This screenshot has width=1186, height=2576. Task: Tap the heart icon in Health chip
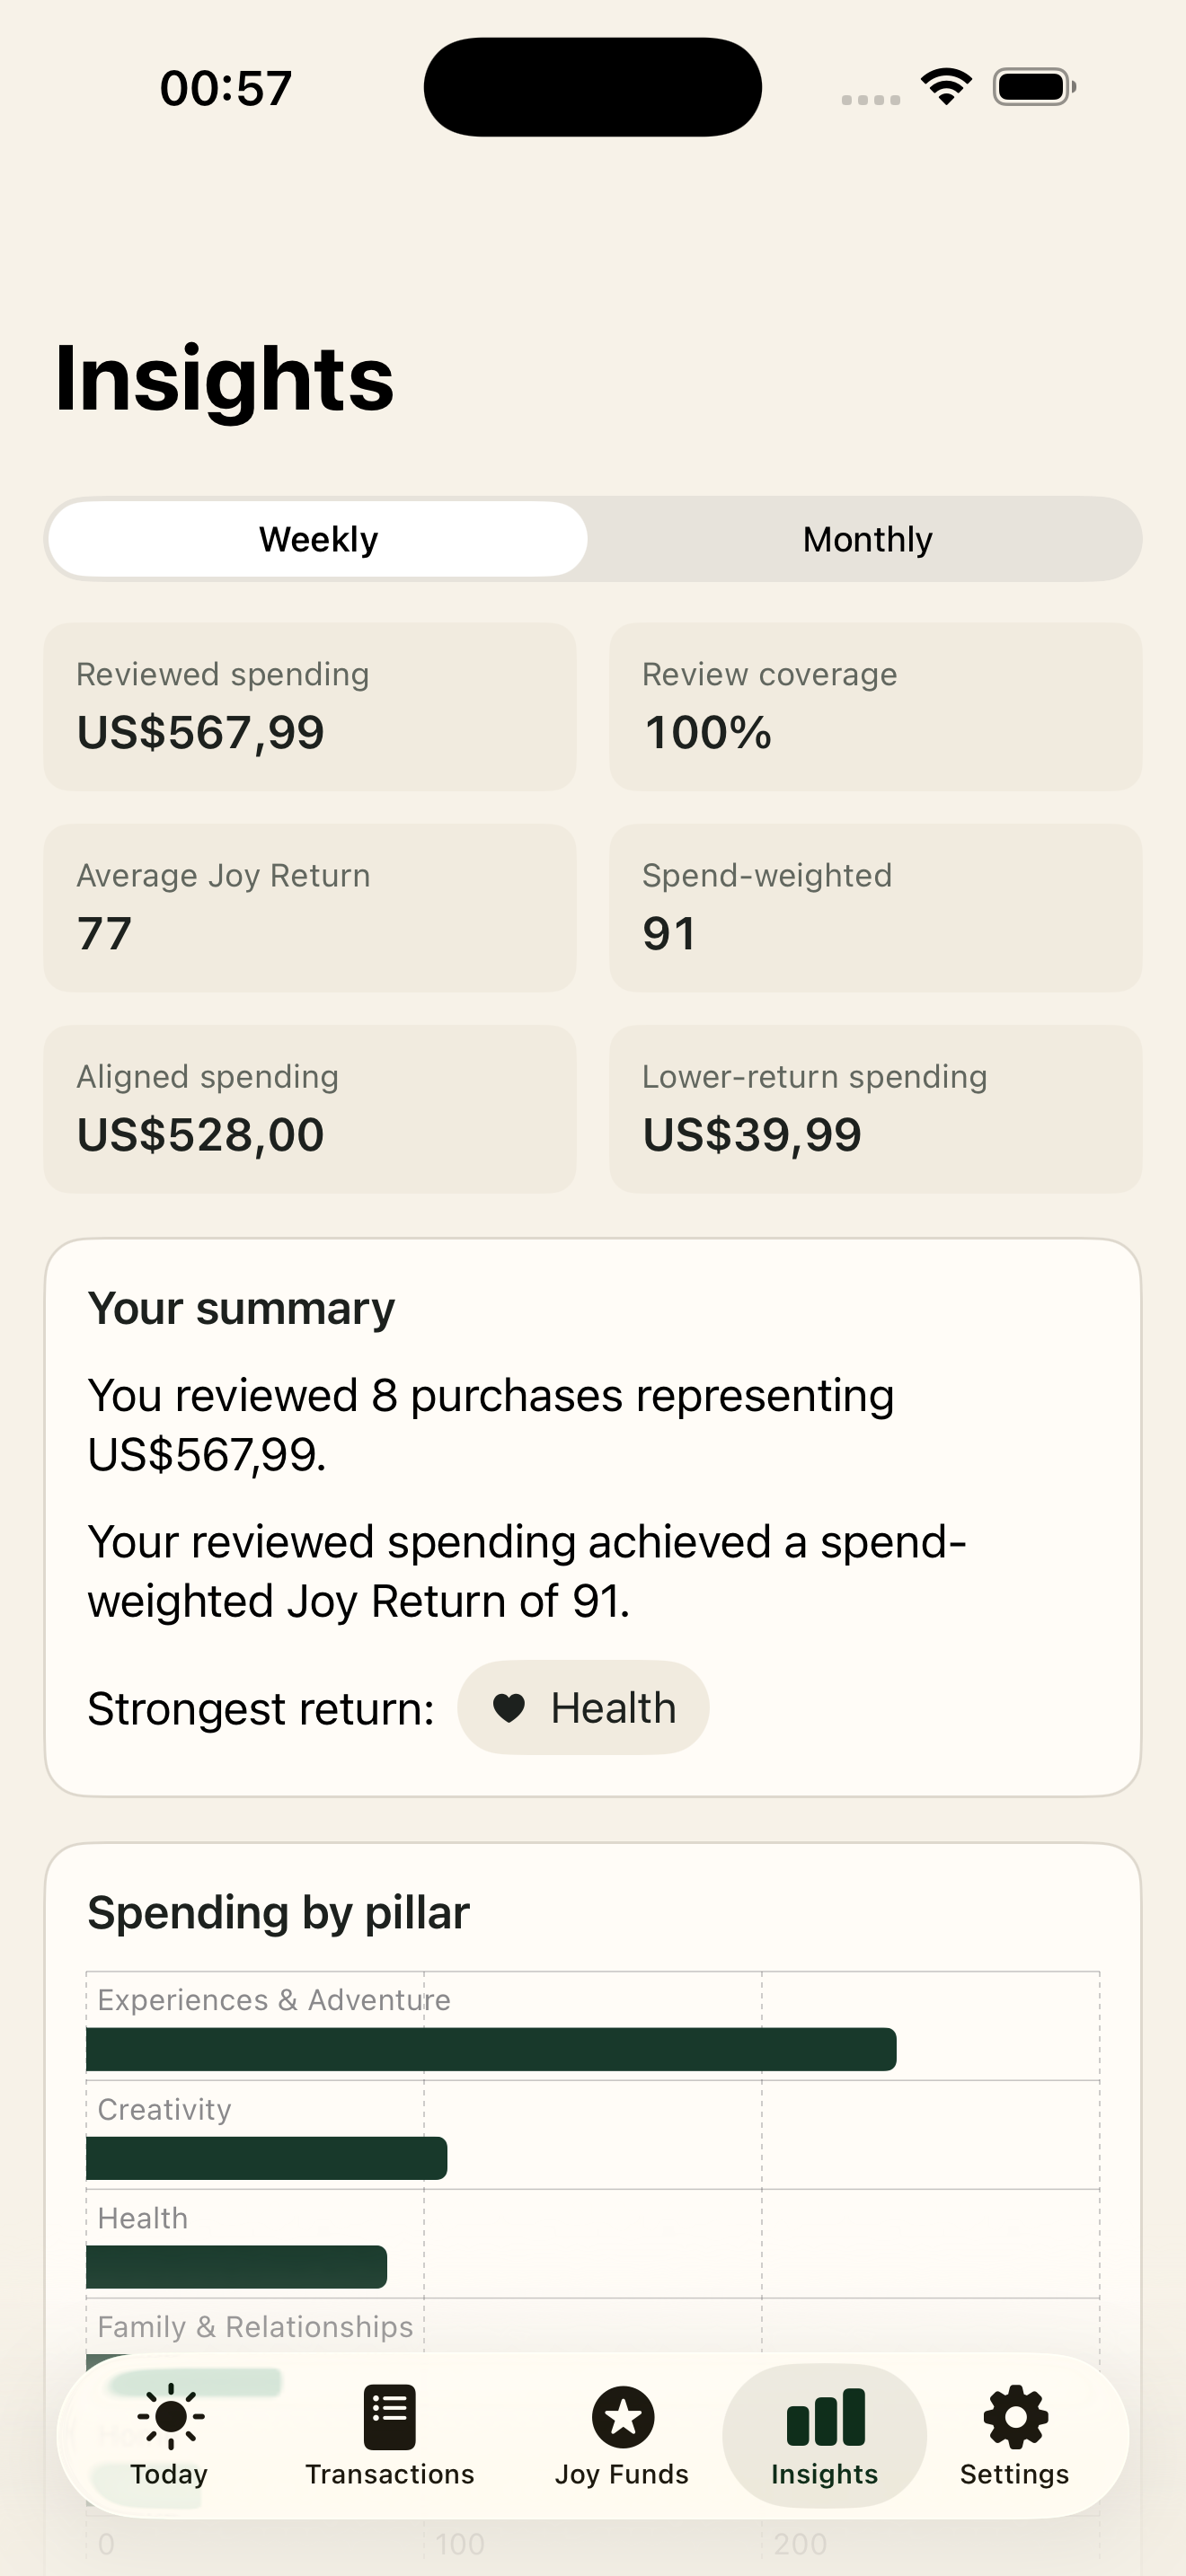click(509, 1708)
